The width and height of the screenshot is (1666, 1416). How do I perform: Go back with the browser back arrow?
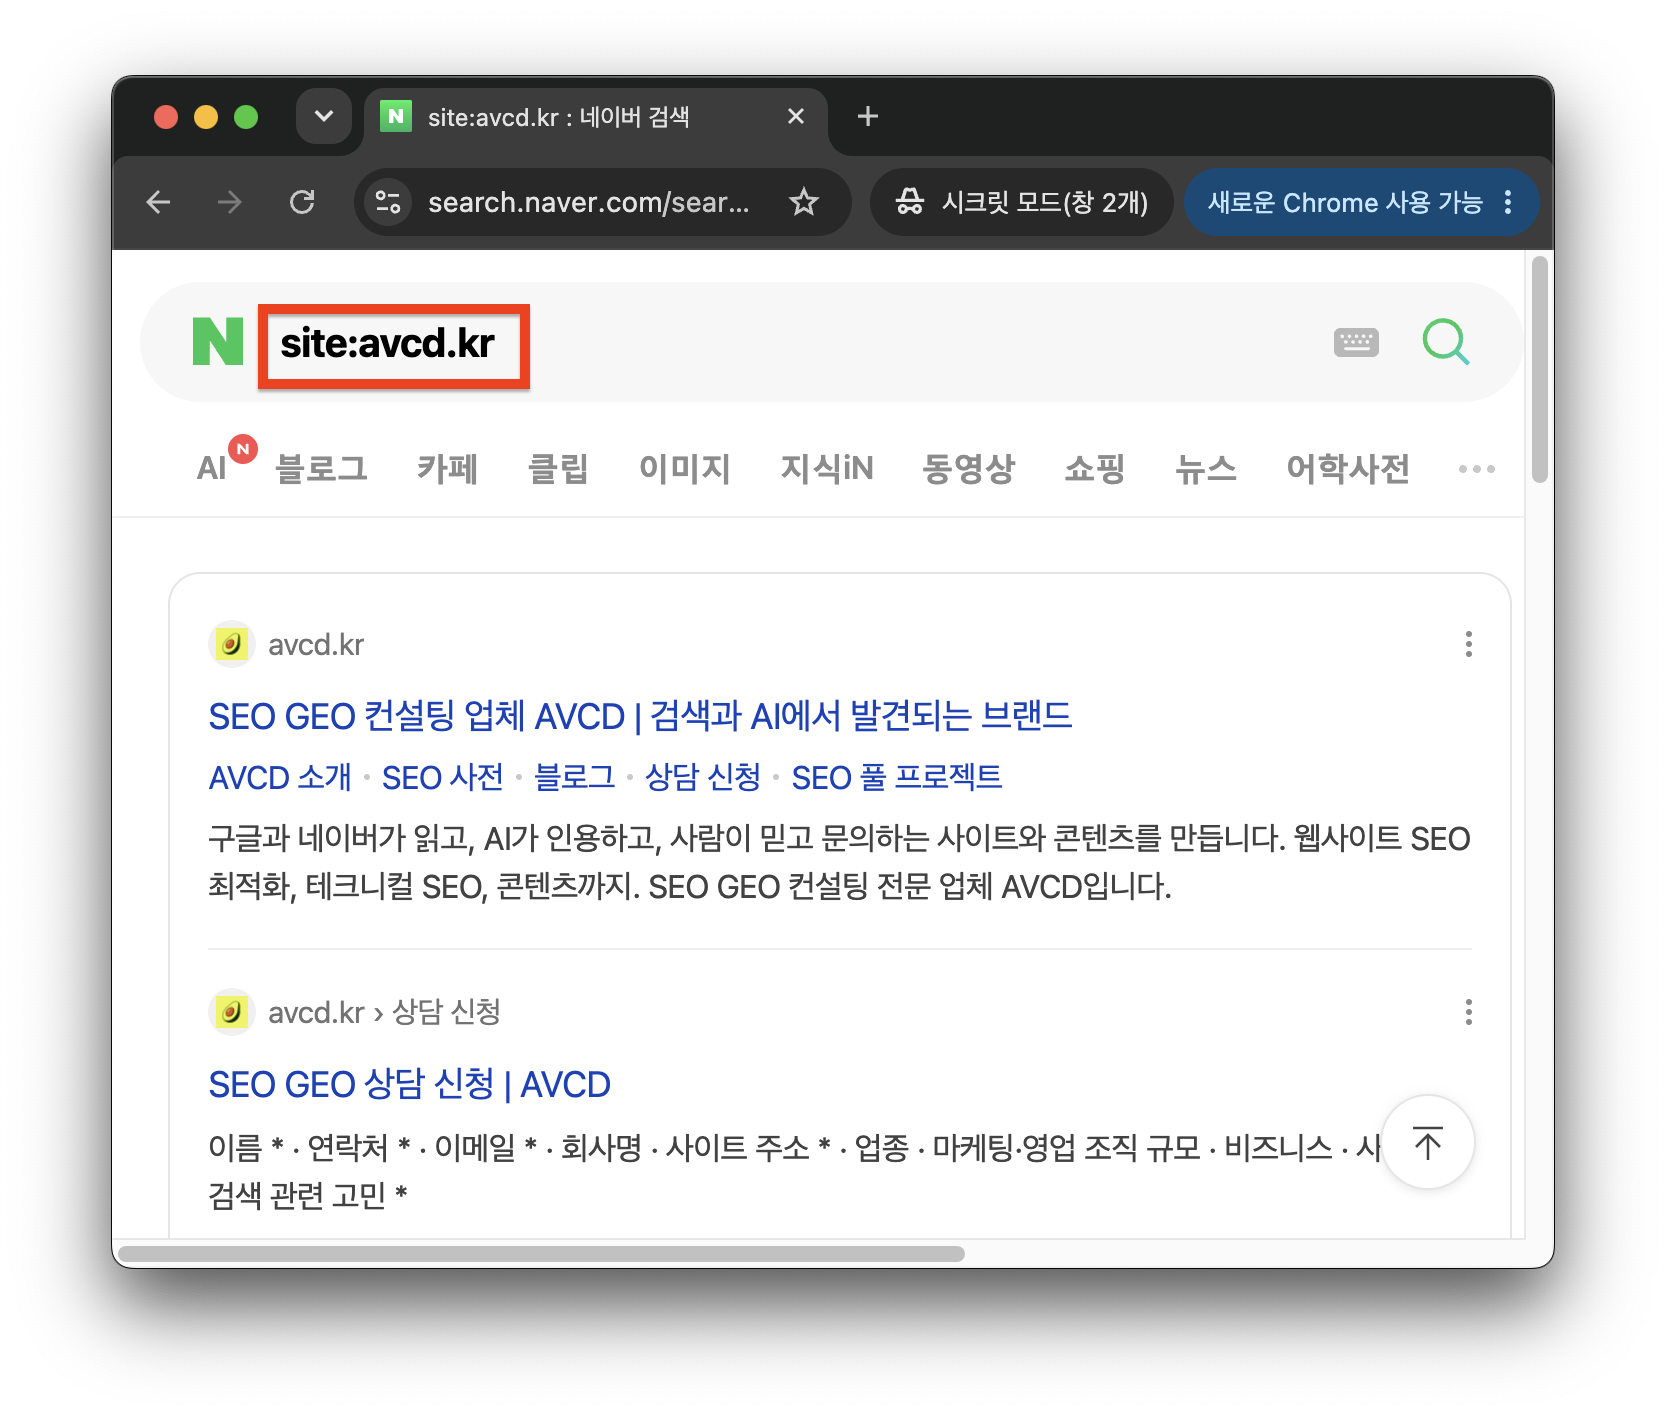tap(158, 203)
